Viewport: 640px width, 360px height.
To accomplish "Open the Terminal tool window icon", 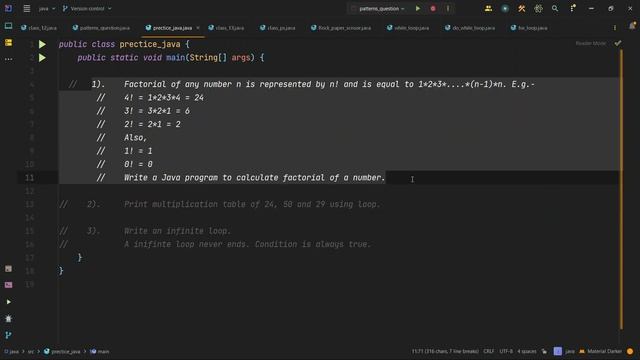I will pyautogui.click(x=8, y=285).
